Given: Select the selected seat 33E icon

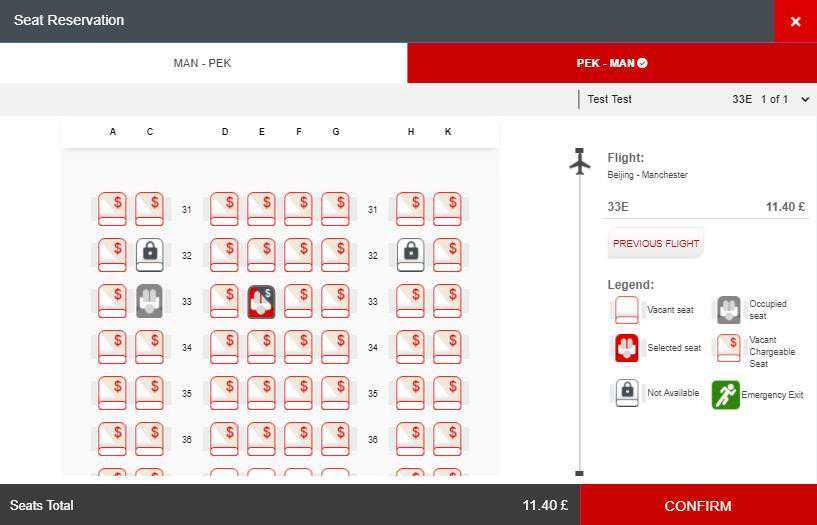Looking at the screenshot, I should pyautogui.click(x=261, y=301).
